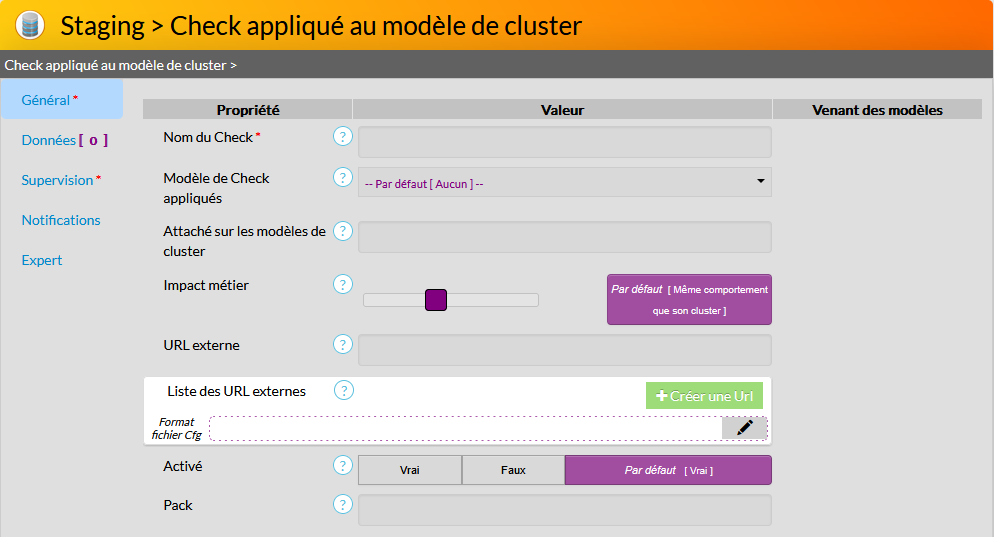Click help icon beside Impact métier
Image resolution: width=994 pixels, height=537 pixels.
click(x=343, y=285)
